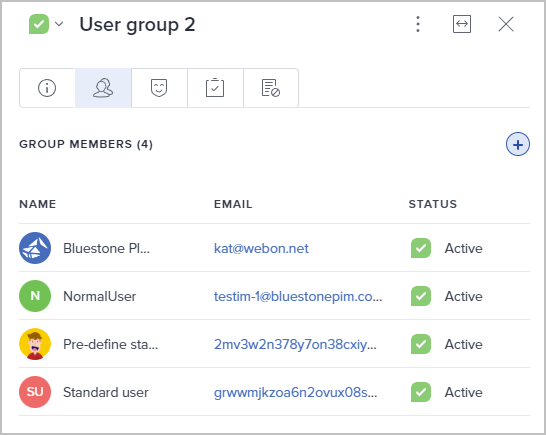
Task: Sort members by the NAME column header
Action: tap(38, 204)
